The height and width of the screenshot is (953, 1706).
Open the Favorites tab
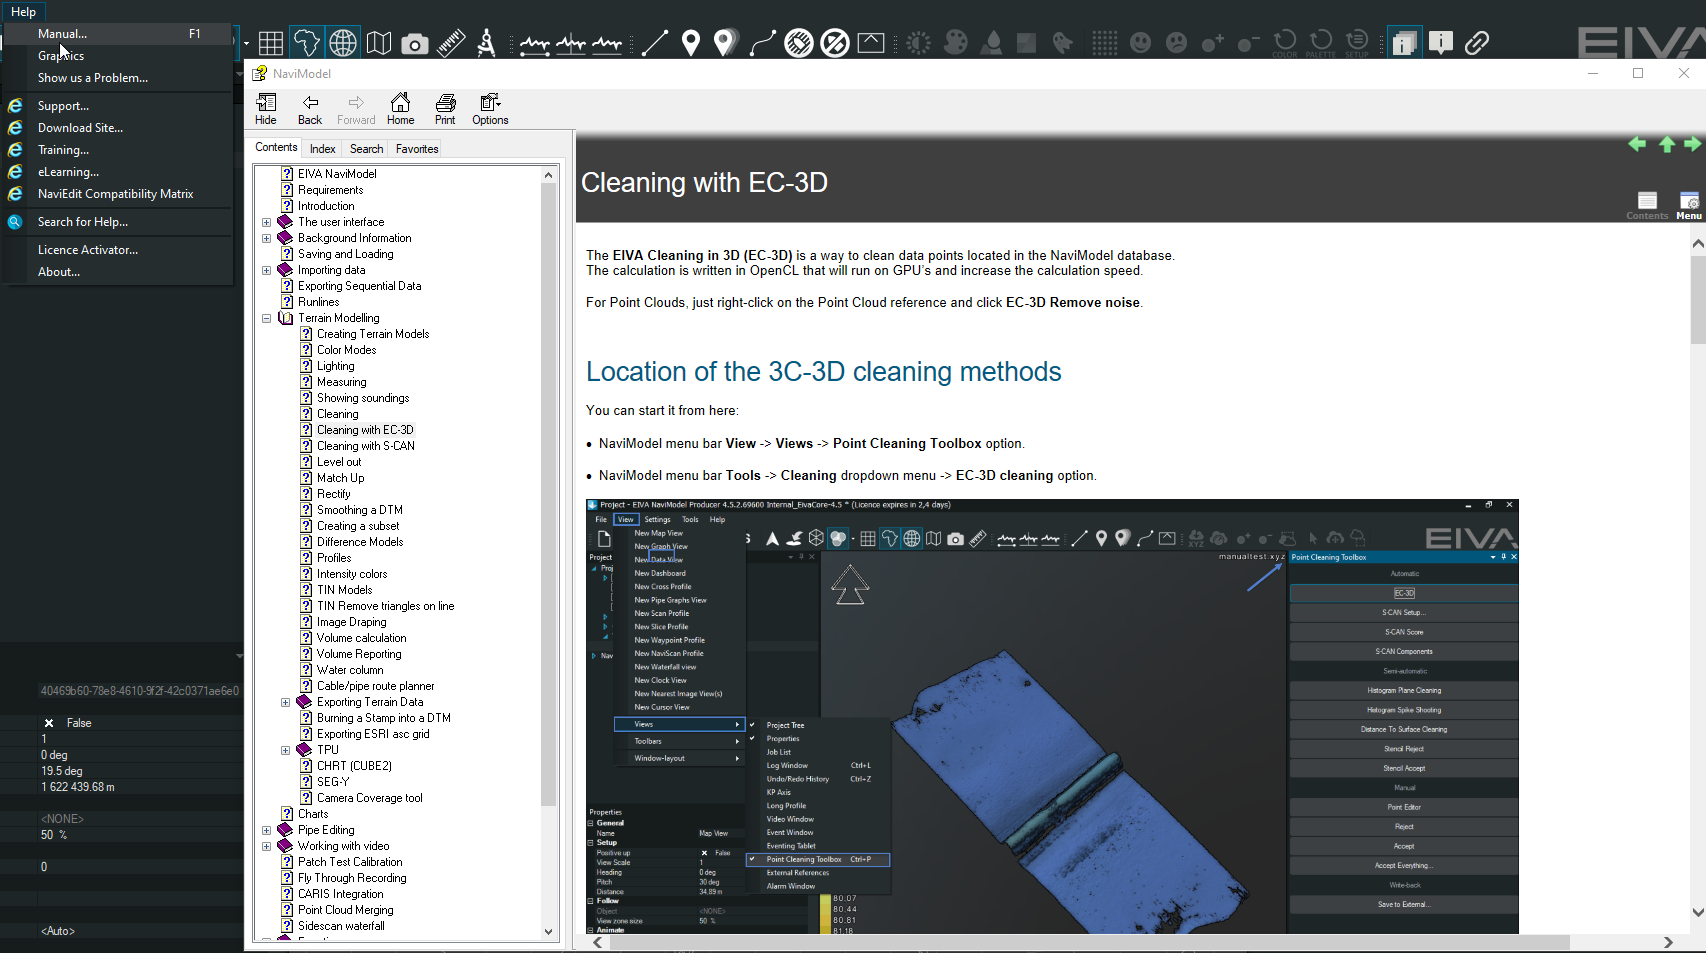point(417,149)
